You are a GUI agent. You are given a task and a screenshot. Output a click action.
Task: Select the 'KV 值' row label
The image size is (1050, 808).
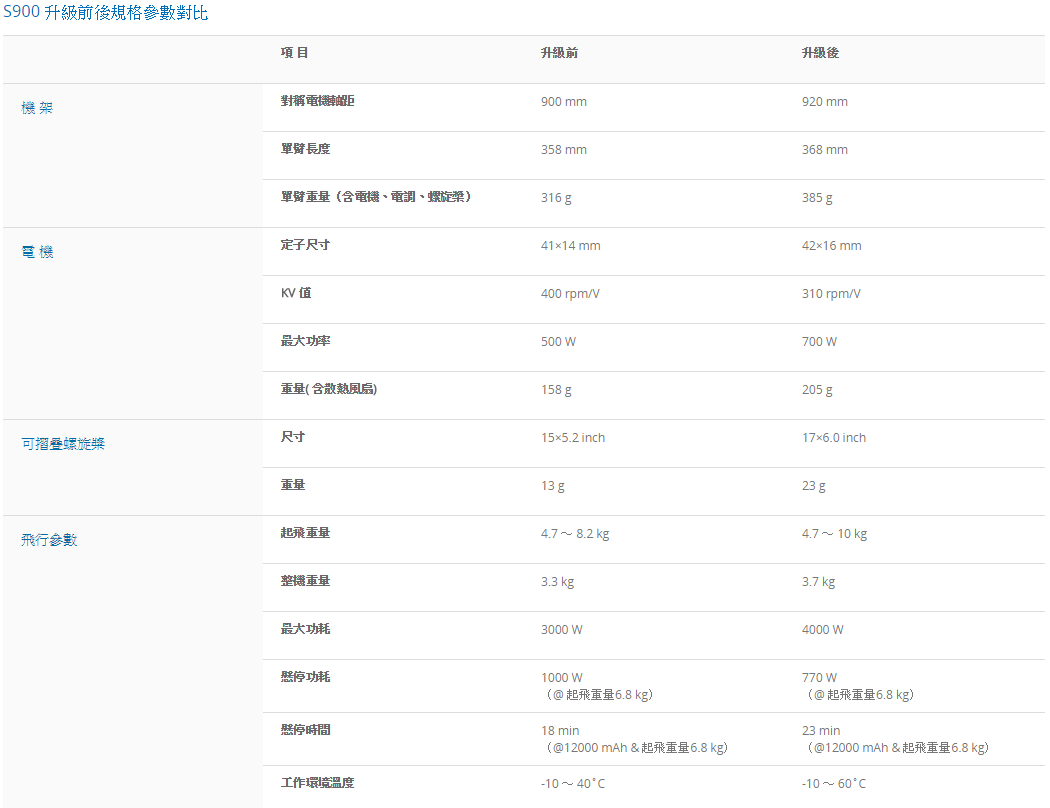(x=296, y=293)
